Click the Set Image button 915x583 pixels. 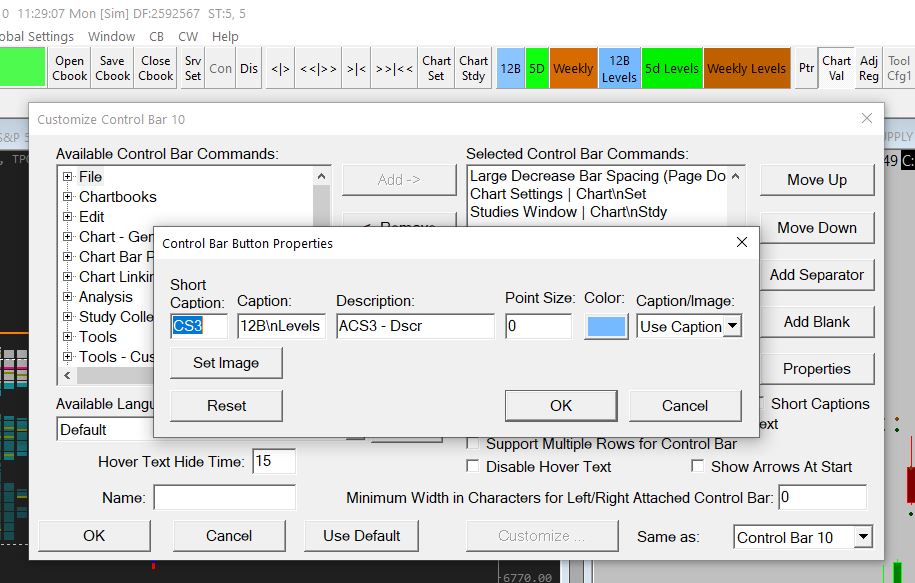(x=226, y=363)
